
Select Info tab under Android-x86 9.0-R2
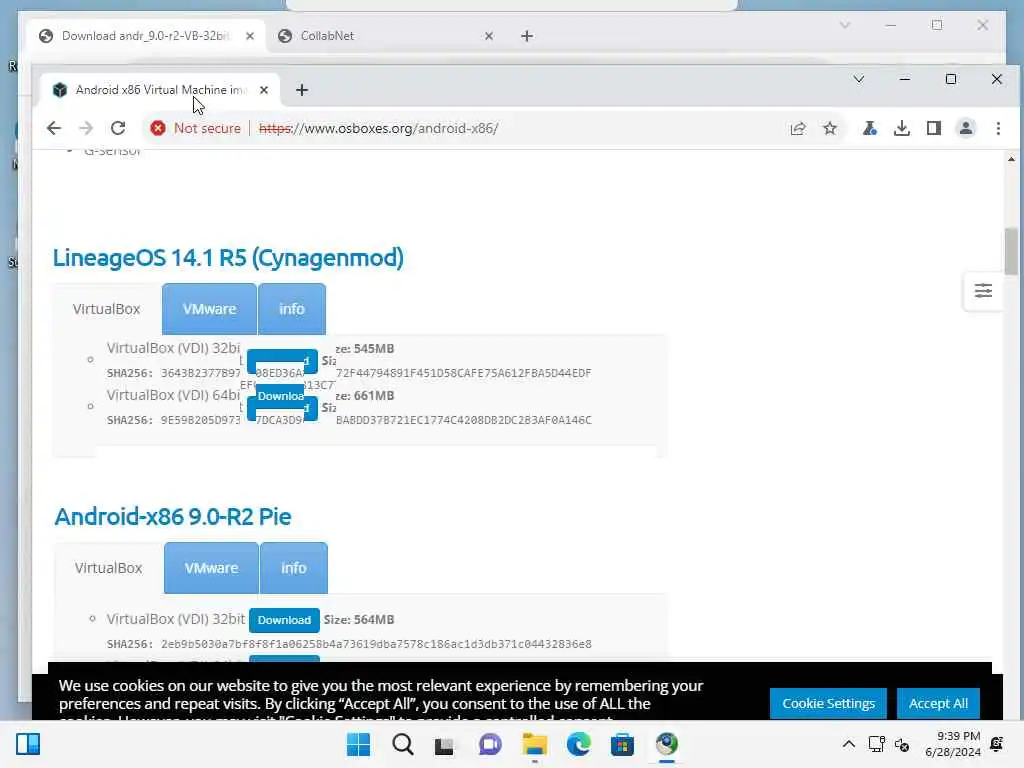tap(294, 568)
